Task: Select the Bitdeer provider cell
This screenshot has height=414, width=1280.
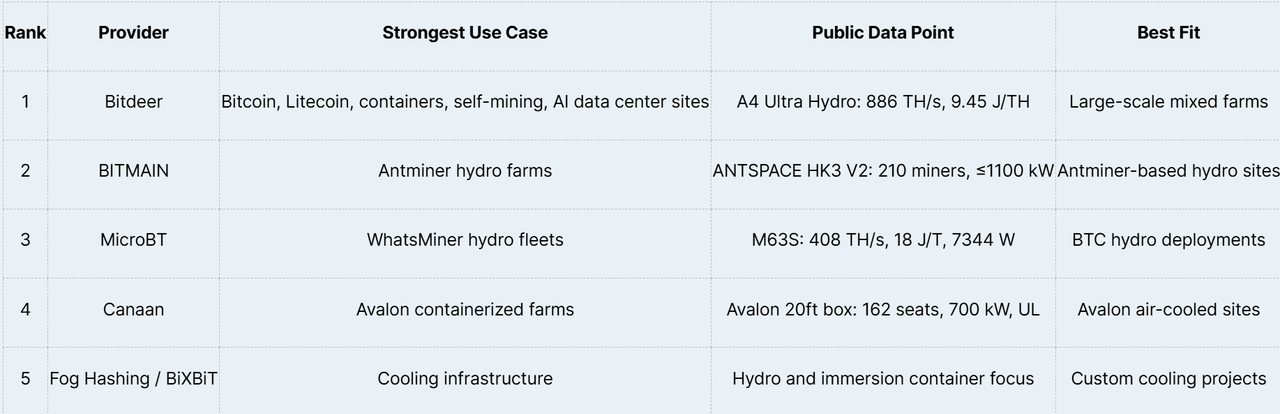Action: (133, 102)
